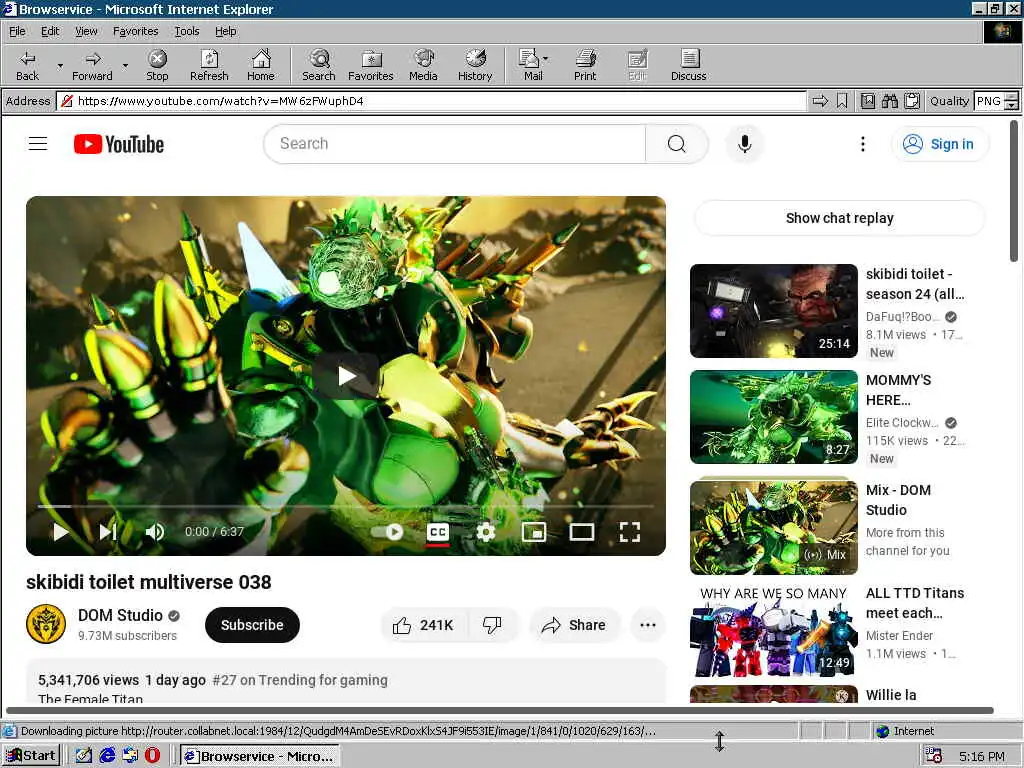
Task: Open skibidi toilet season 24 thumbnail
Action: click(774, 311)
